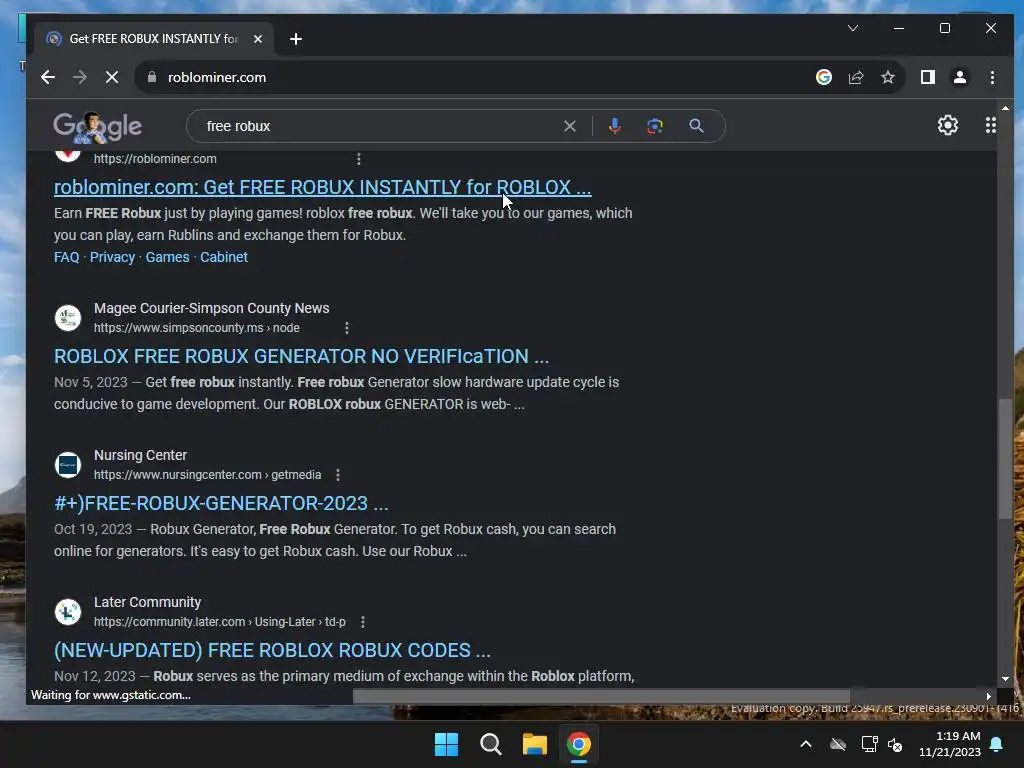Open Chrome three-dot menu
Viewport: 1024px width, 768px height.
click(x=992, y=77)
